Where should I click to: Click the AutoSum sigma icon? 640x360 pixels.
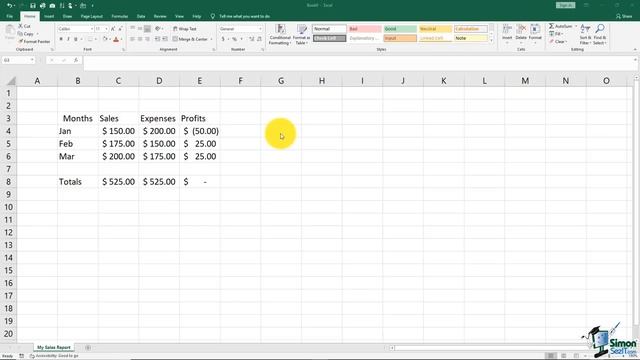[551, 26]
